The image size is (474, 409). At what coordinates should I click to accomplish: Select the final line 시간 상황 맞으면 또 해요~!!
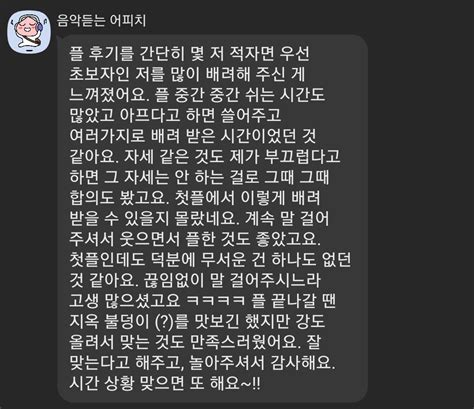(165, 383)
